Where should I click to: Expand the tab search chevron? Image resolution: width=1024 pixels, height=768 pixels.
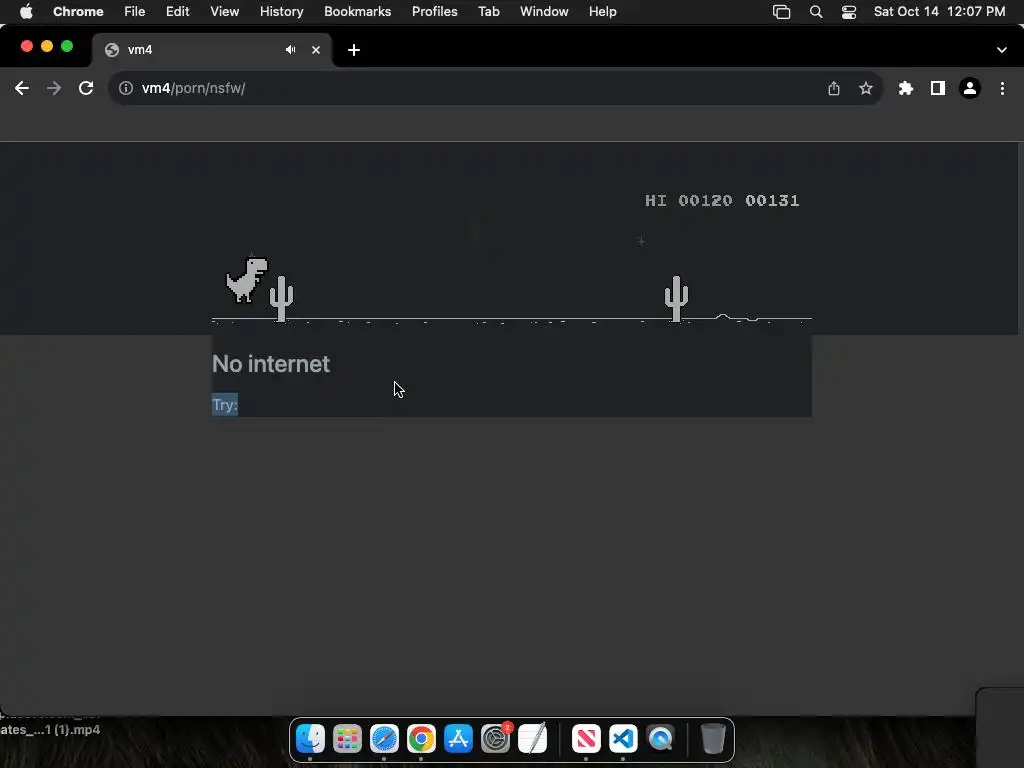[x=1002, y=50]
